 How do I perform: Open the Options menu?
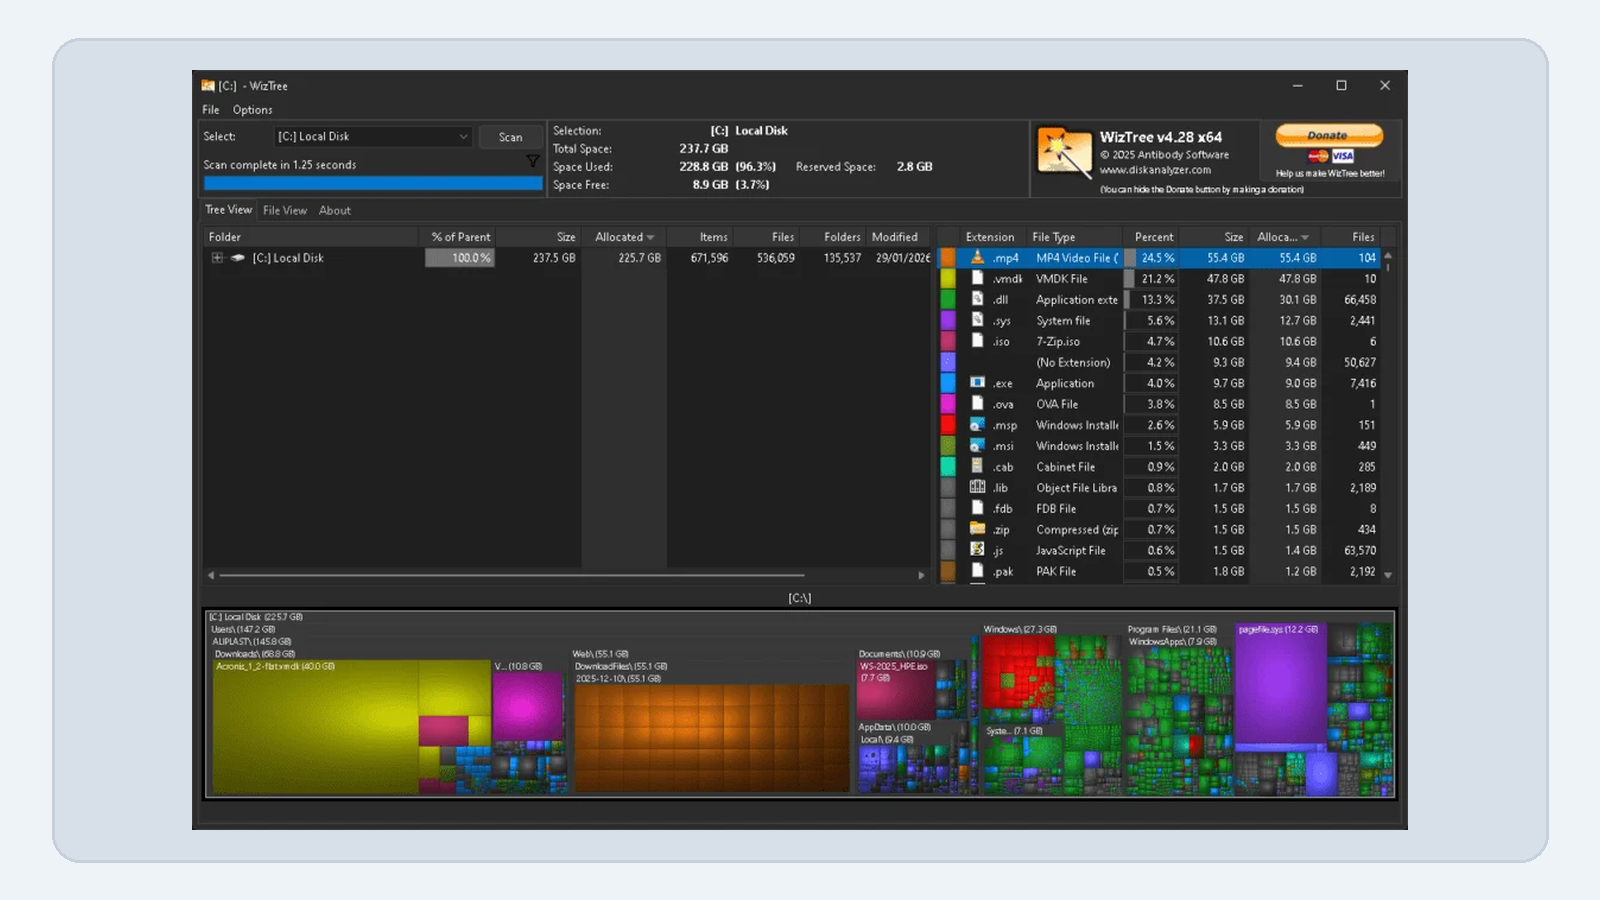(x=252, y=110)
